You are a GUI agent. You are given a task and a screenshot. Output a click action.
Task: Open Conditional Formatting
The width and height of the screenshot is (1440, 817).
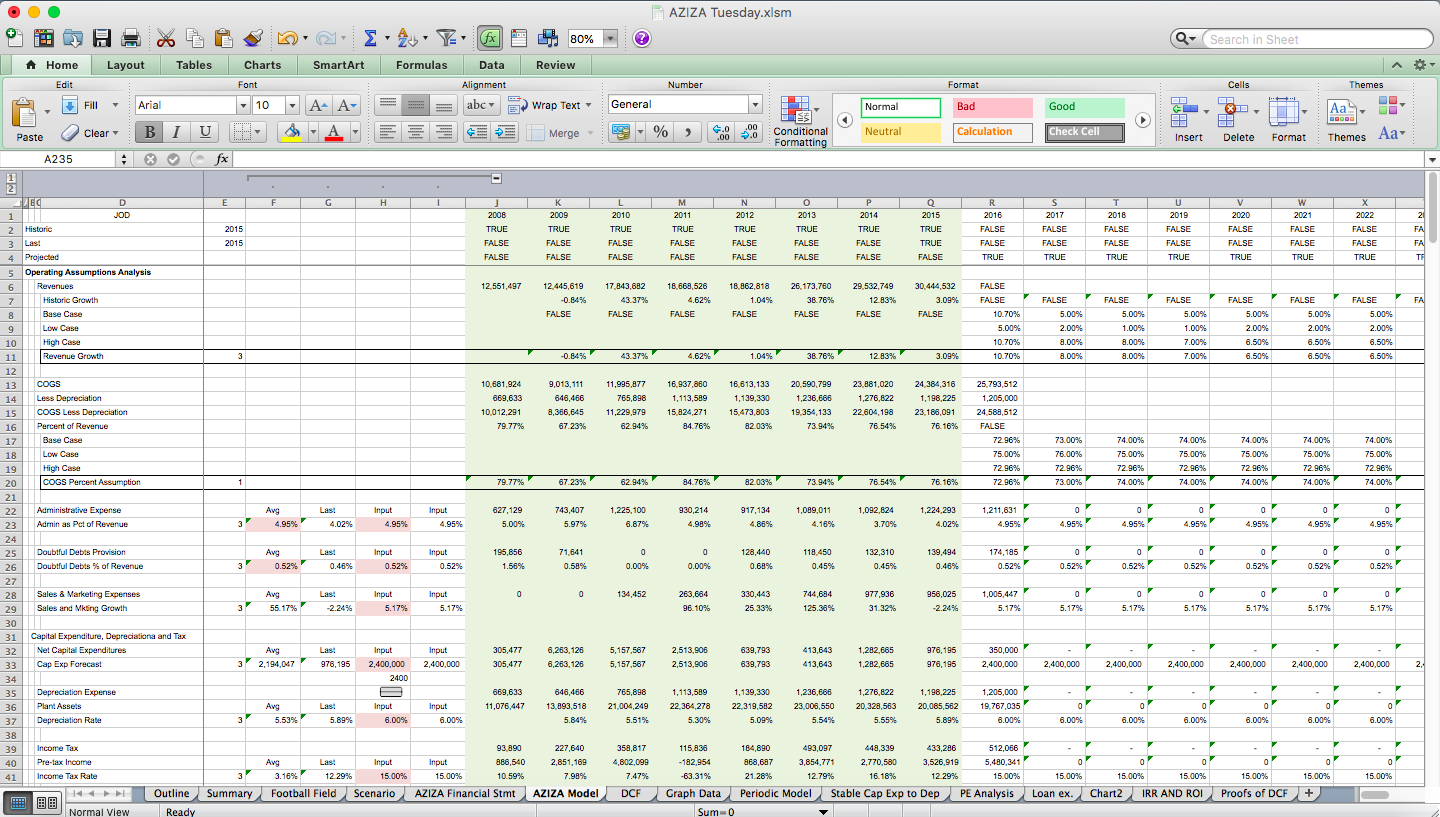coord(800,122)
